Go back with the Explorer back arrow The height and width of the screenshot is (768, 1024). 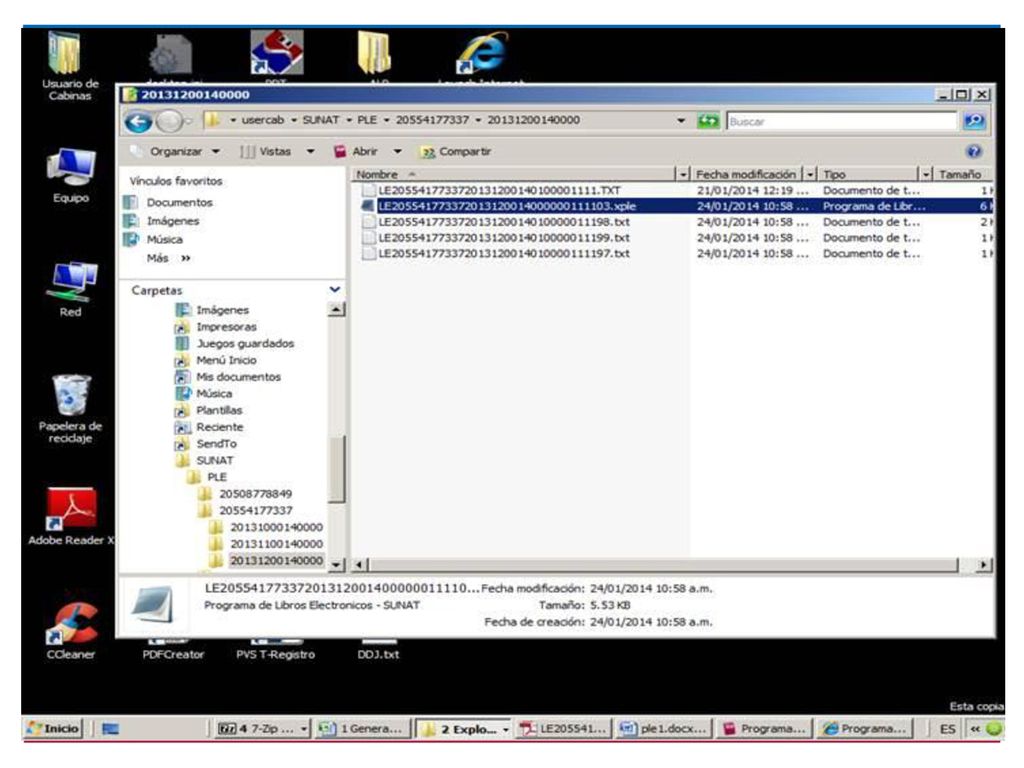pos(138,121)
